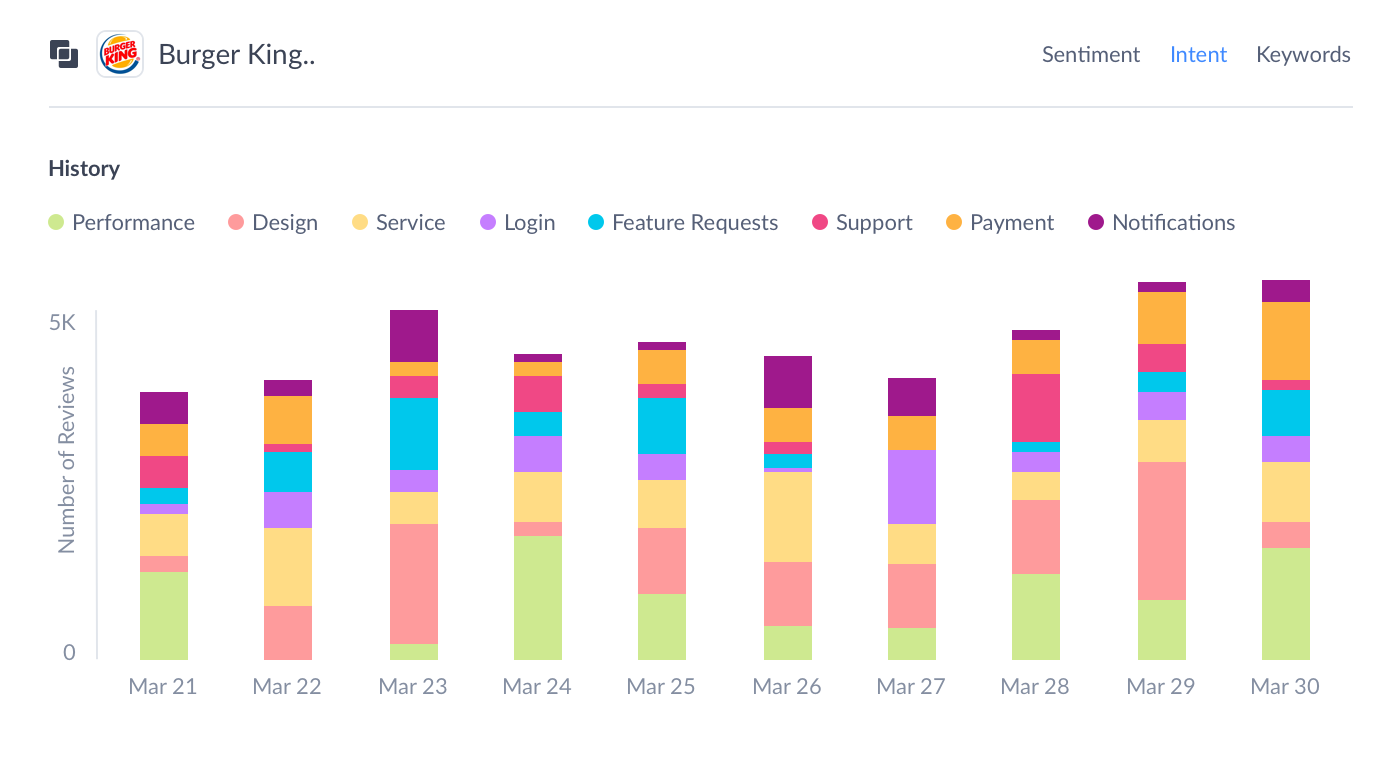Screen dimensions: 1400x760
Task: Open the Sentiment tab
Action: 1090,55
